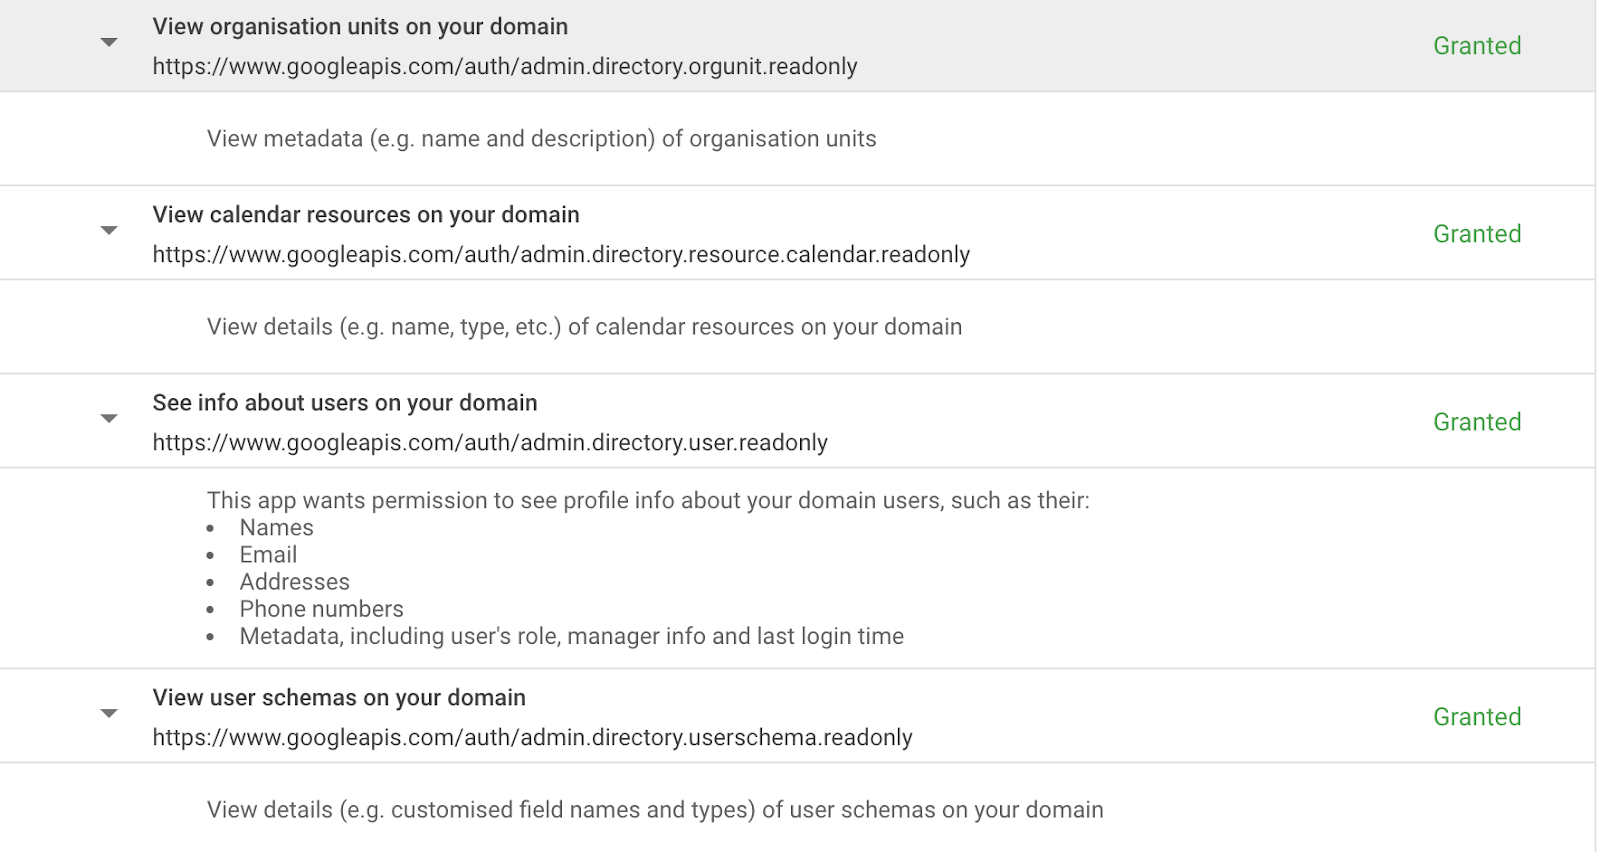
Task: Click the 'View organisation units on your domain' title
Action: point(360,27)
